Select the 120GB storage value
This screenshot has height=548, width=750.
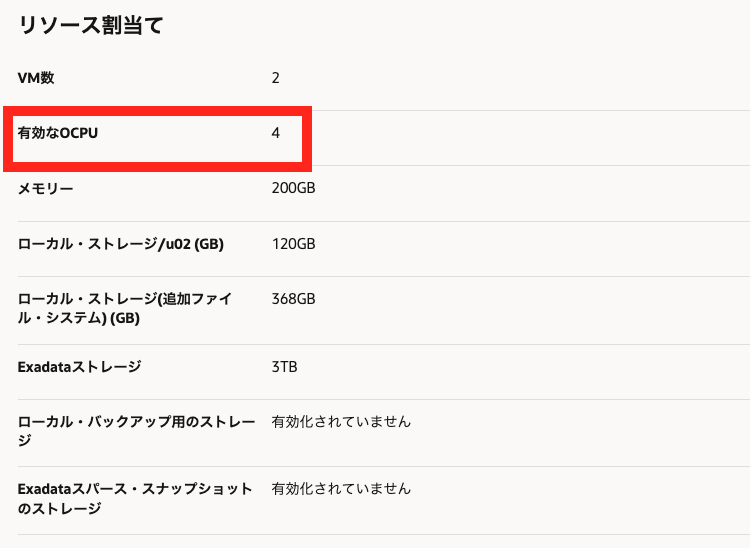coord(294,243)
